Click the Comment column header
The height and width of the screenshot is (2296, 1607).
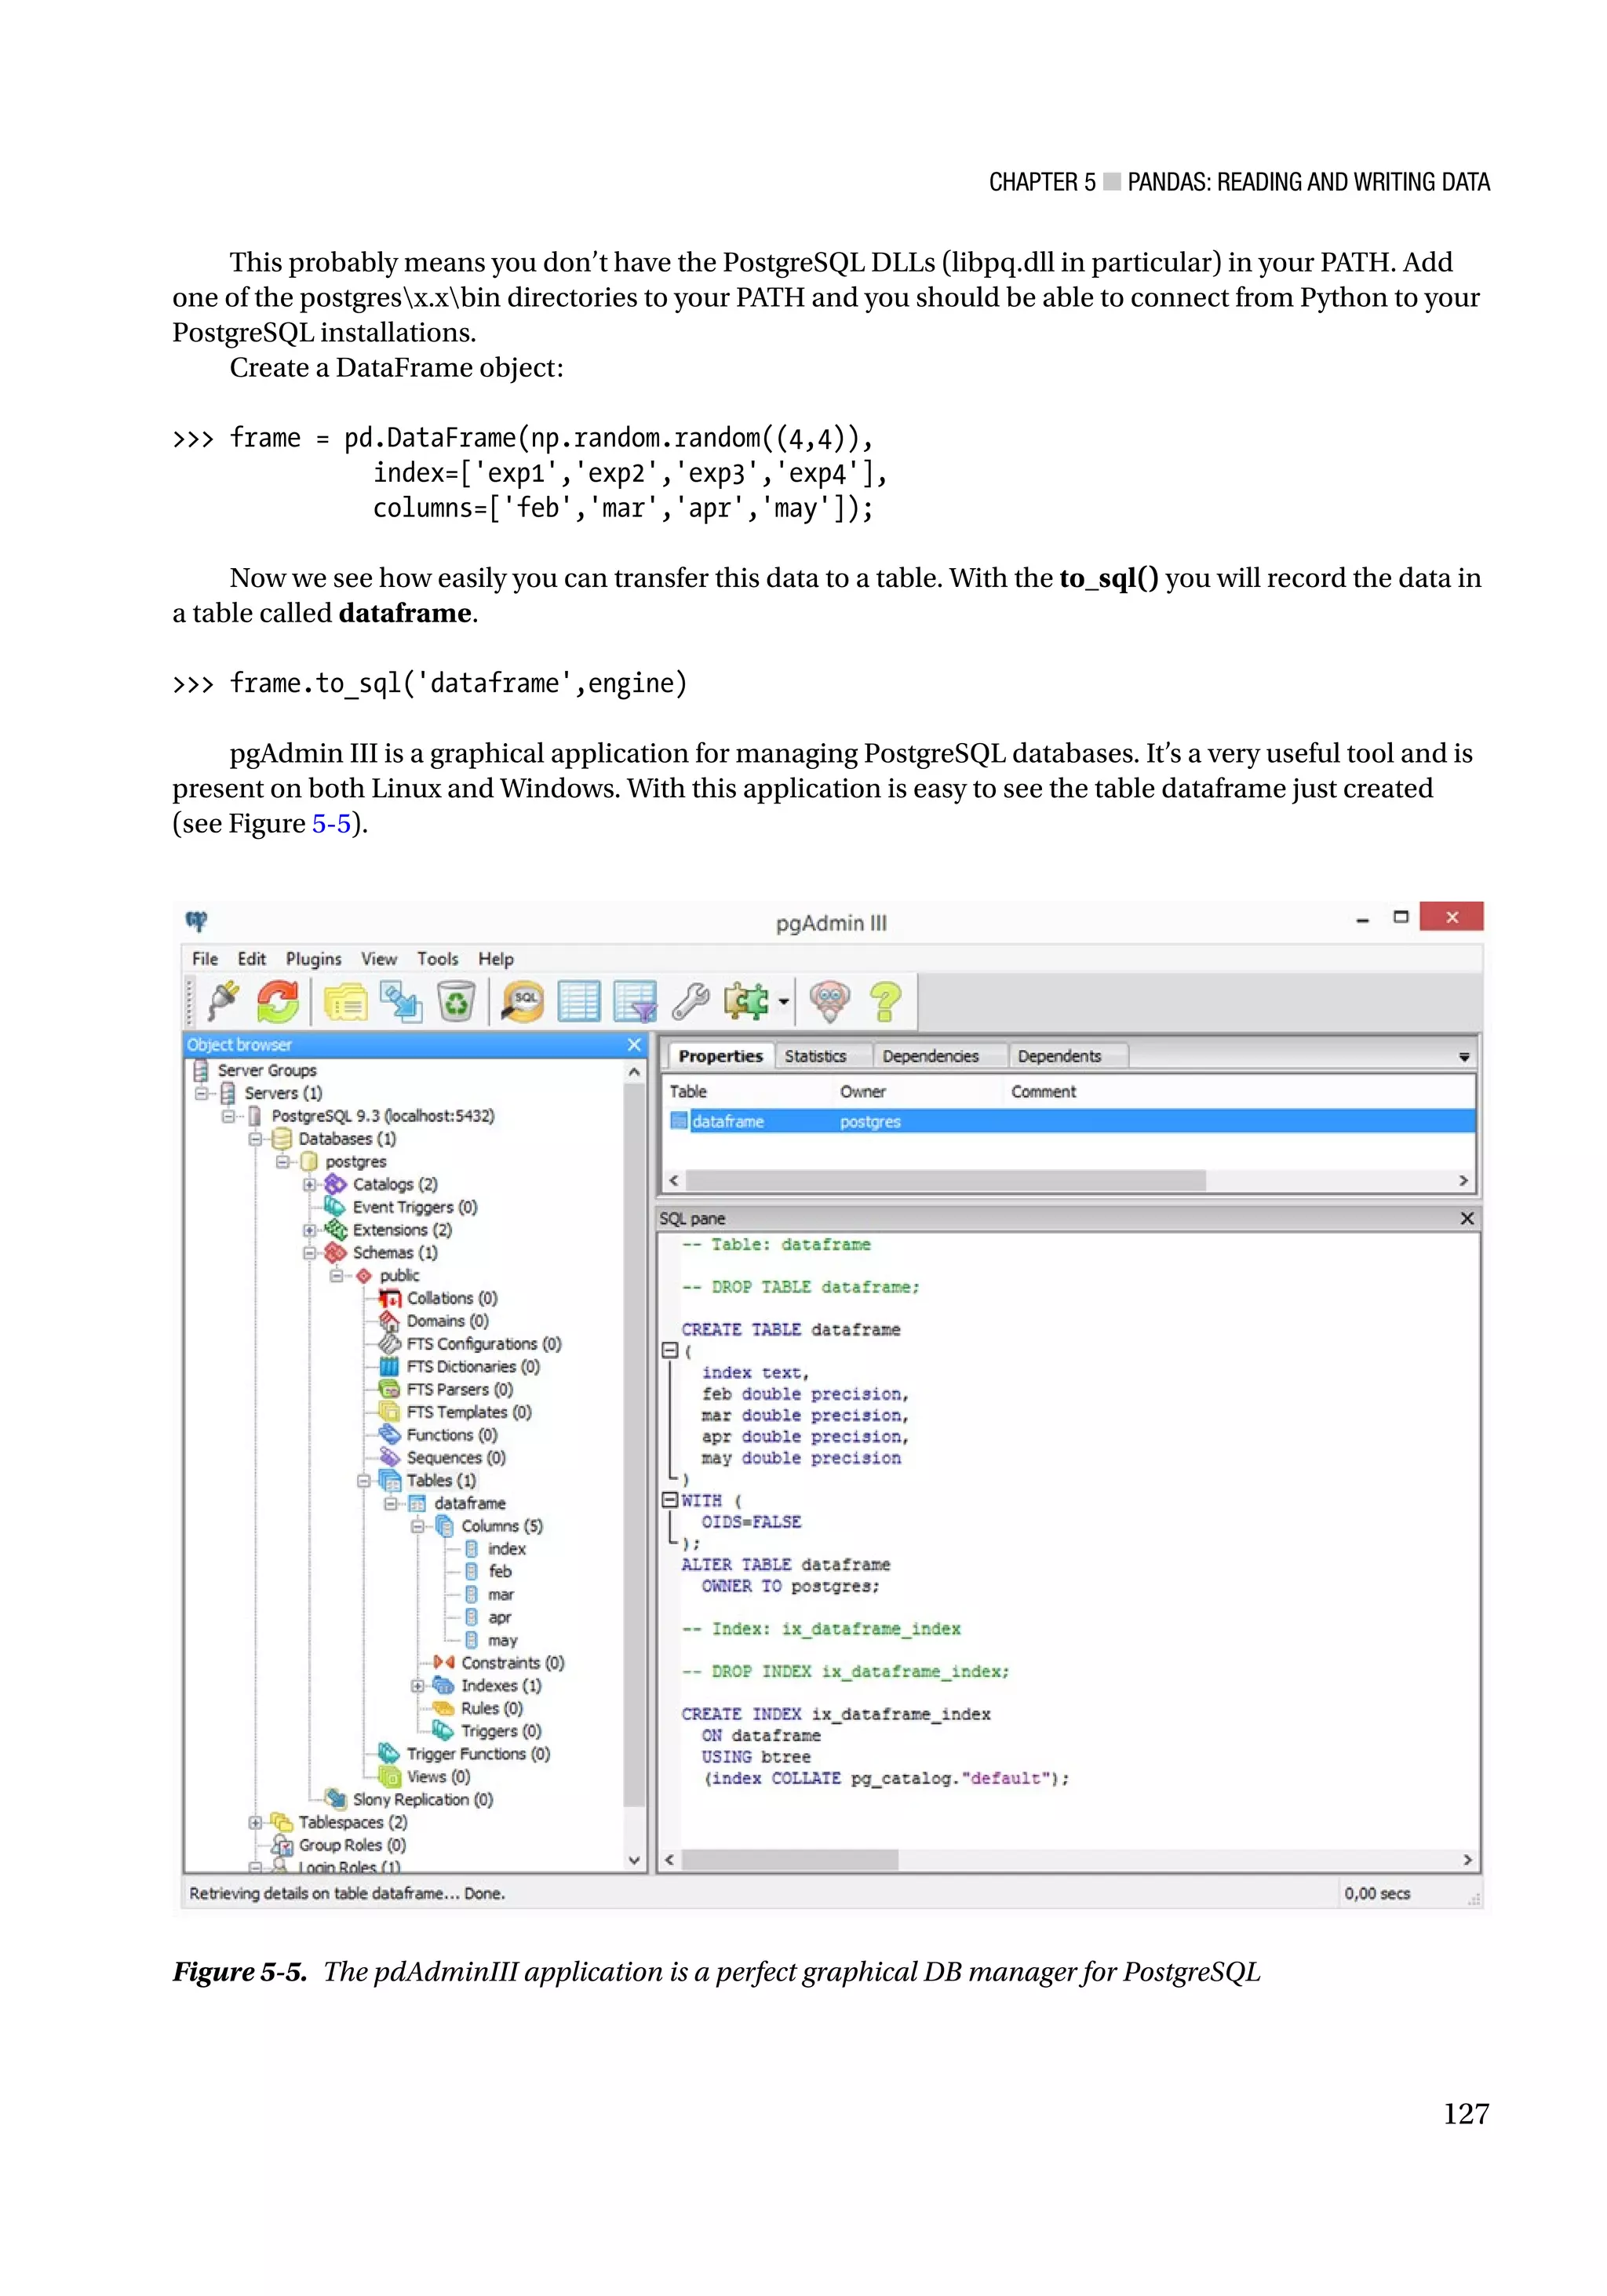click(x=1043, y=1092)
